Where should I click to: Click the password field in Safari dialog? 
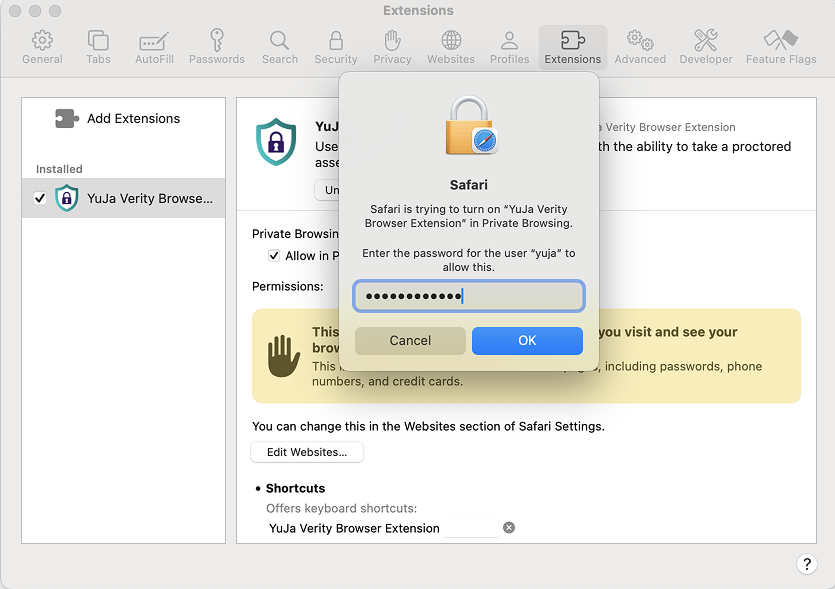[x=469, y=296]
